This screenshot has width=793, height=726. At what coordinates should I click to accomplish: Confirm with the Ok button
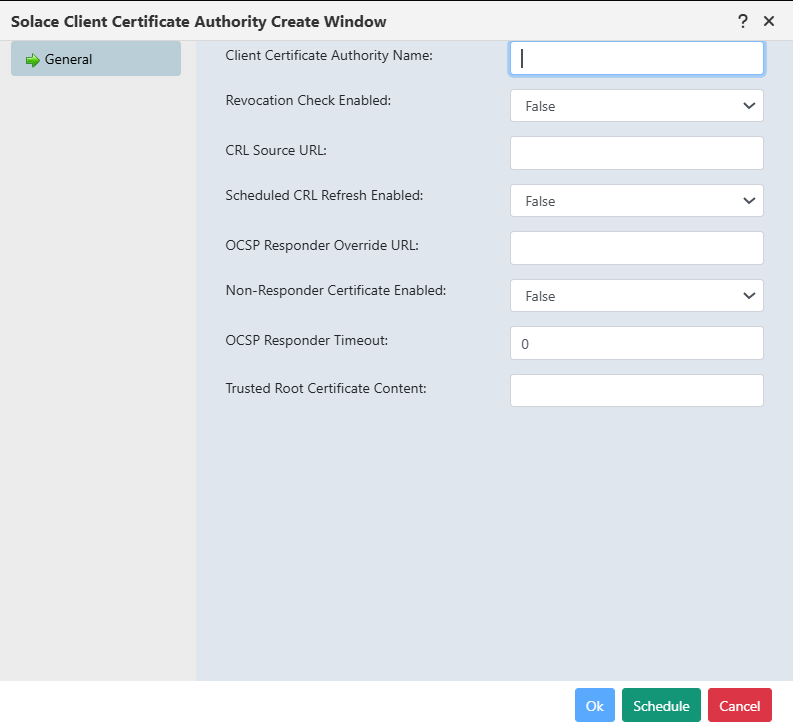(595, 705)
